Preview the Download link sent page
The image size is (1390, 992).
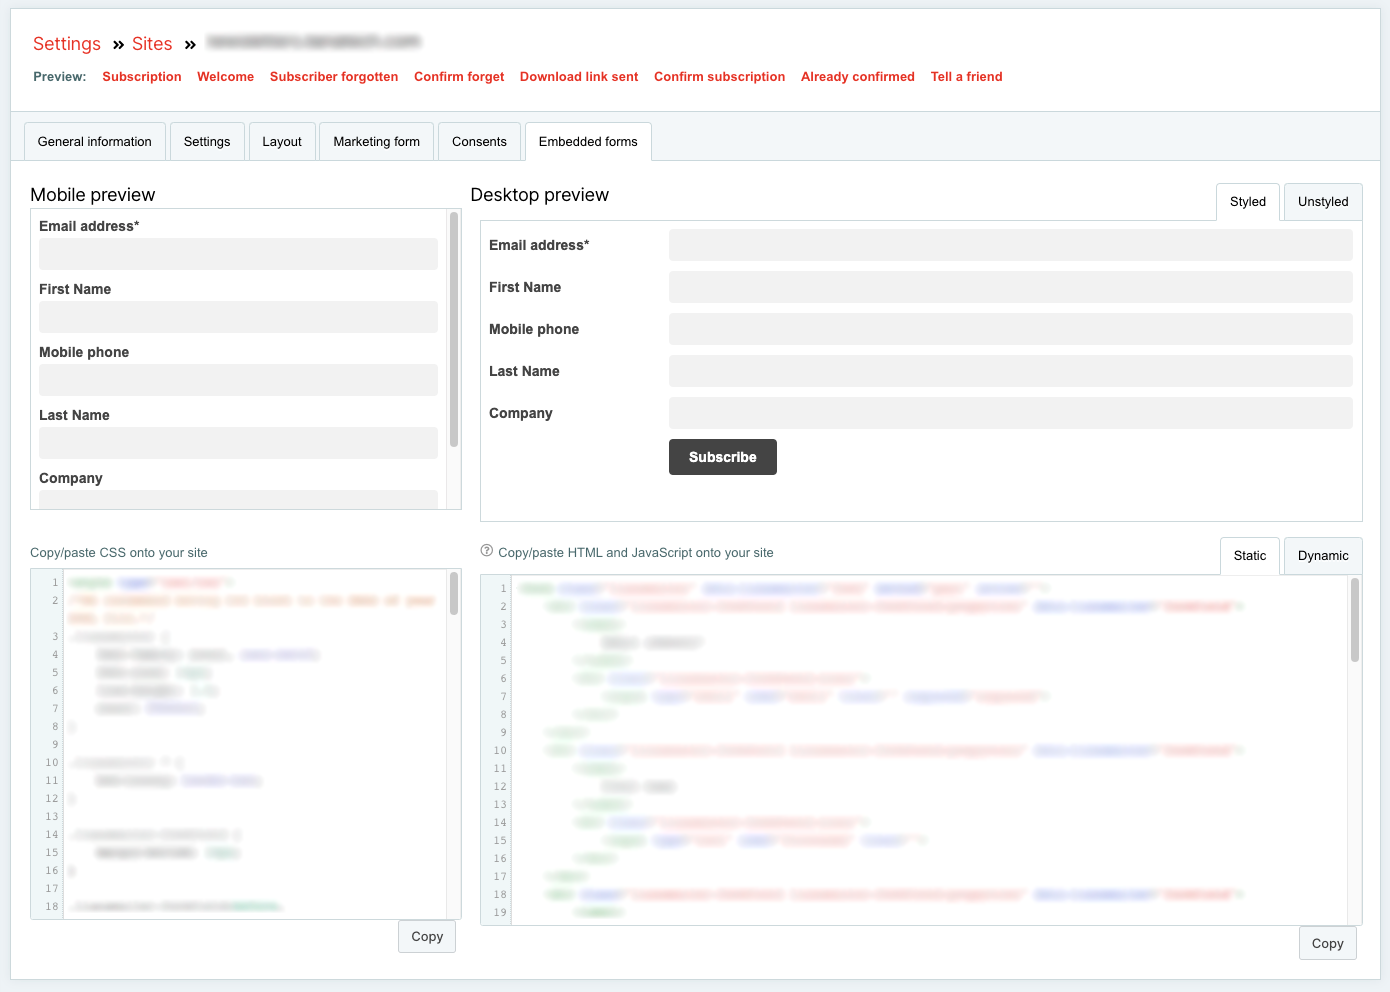click(579, 77)
